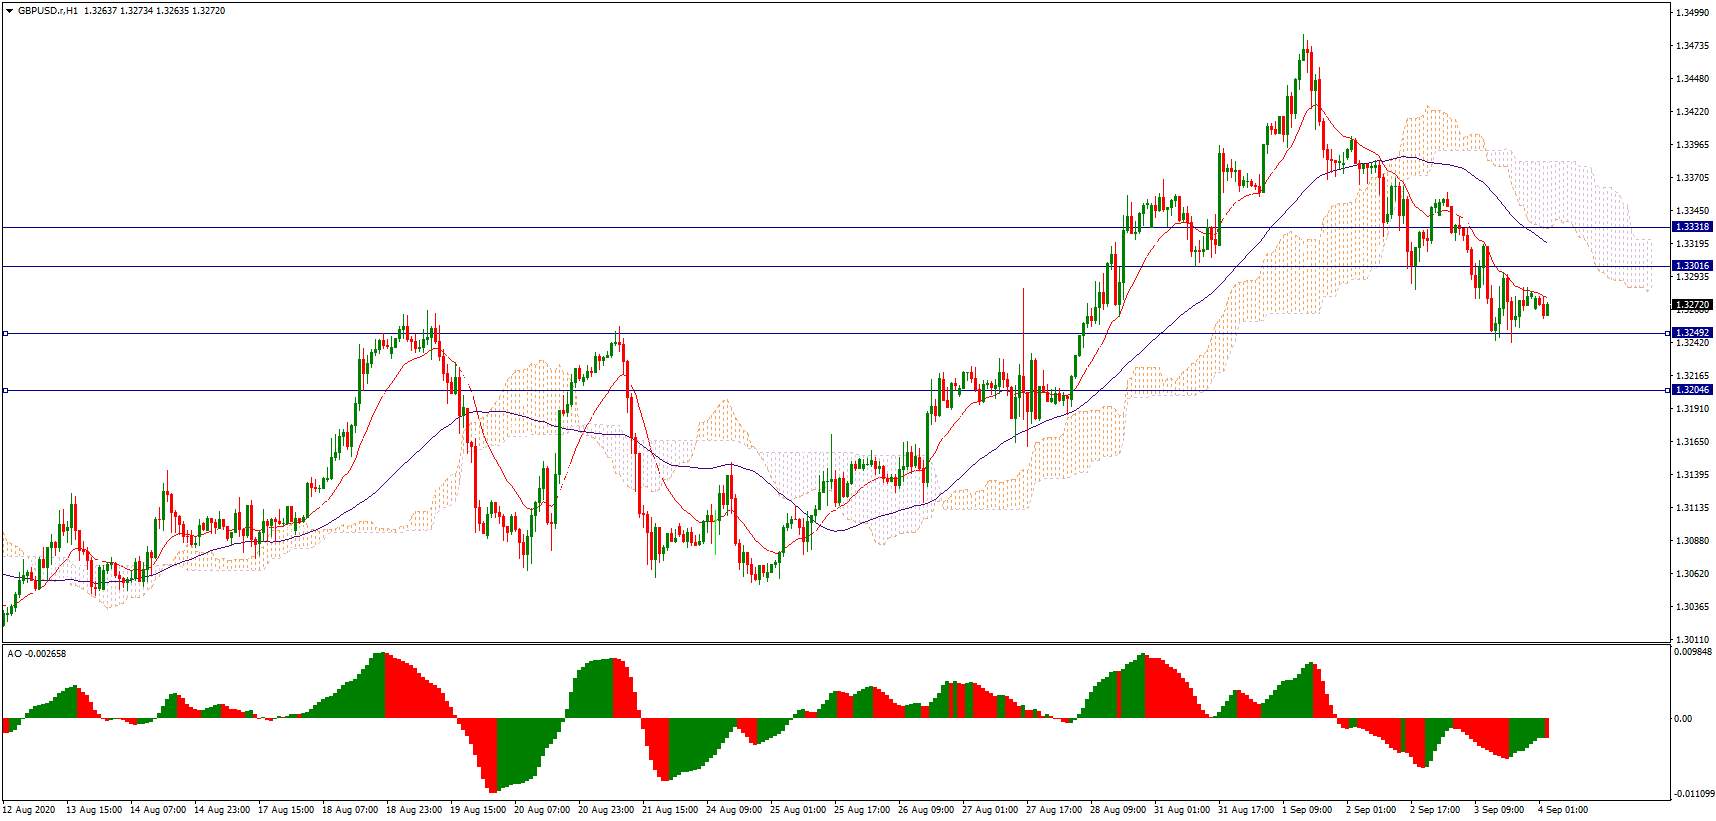The width and height of the screenshot is (1716, 821).
Task: Click the 1.31395 price scale value
Action: (1692, 474)
